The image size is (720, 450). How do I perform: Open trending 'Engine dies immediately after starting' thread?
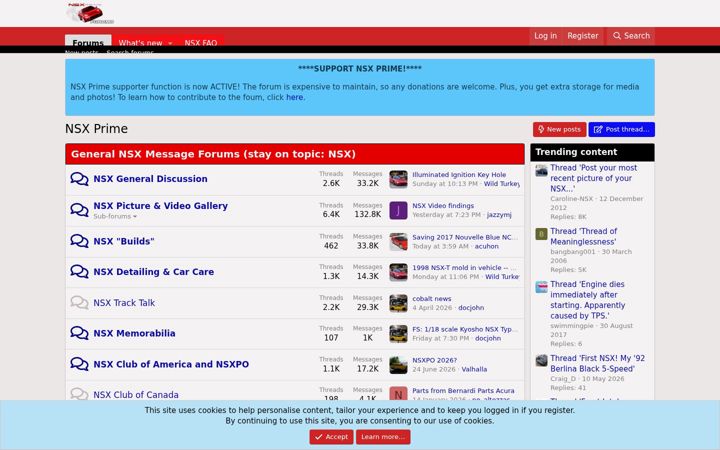pyautogui.click(x=588, y=300)
